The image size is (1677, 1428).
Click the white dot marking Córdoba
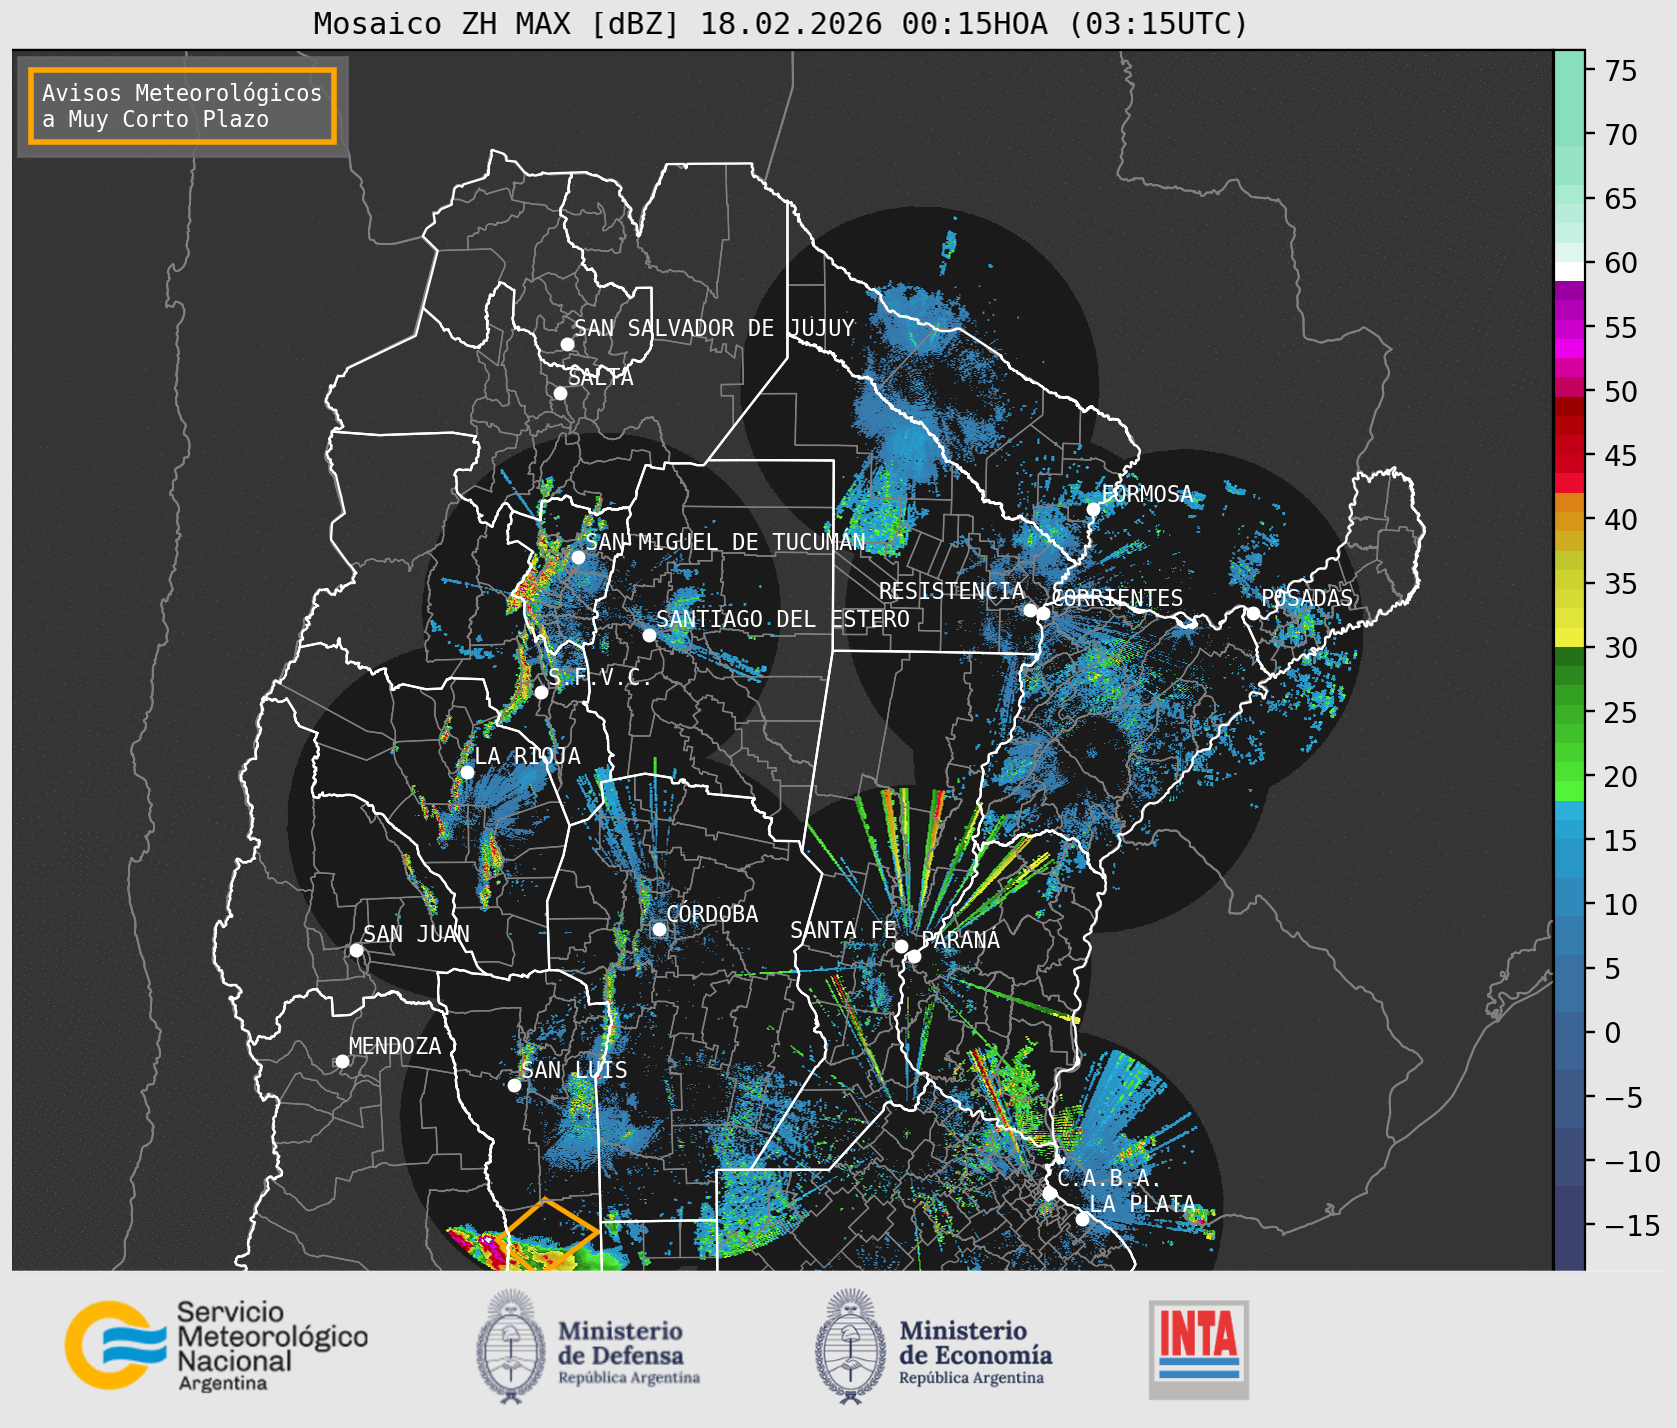pyautogui.click(x=659, y=929)
